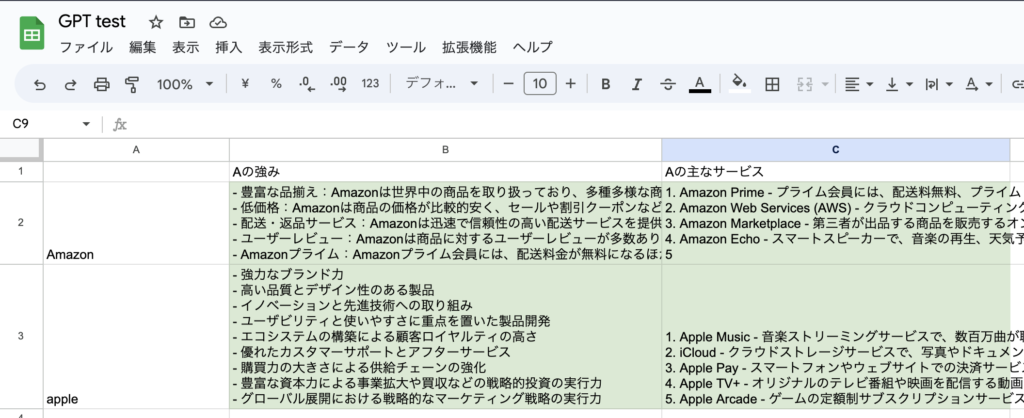Viewport: 1024px width, 418px height.
Task: Open the ツール menu
Action: coord(406,47)
